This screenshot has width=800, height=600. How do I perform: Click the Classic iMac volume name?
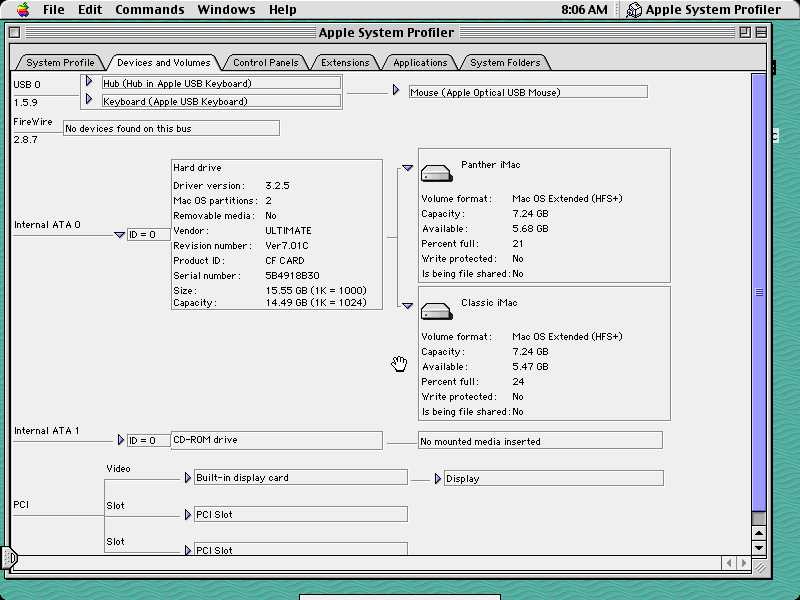pyautogui.click(x=489, y=303)
